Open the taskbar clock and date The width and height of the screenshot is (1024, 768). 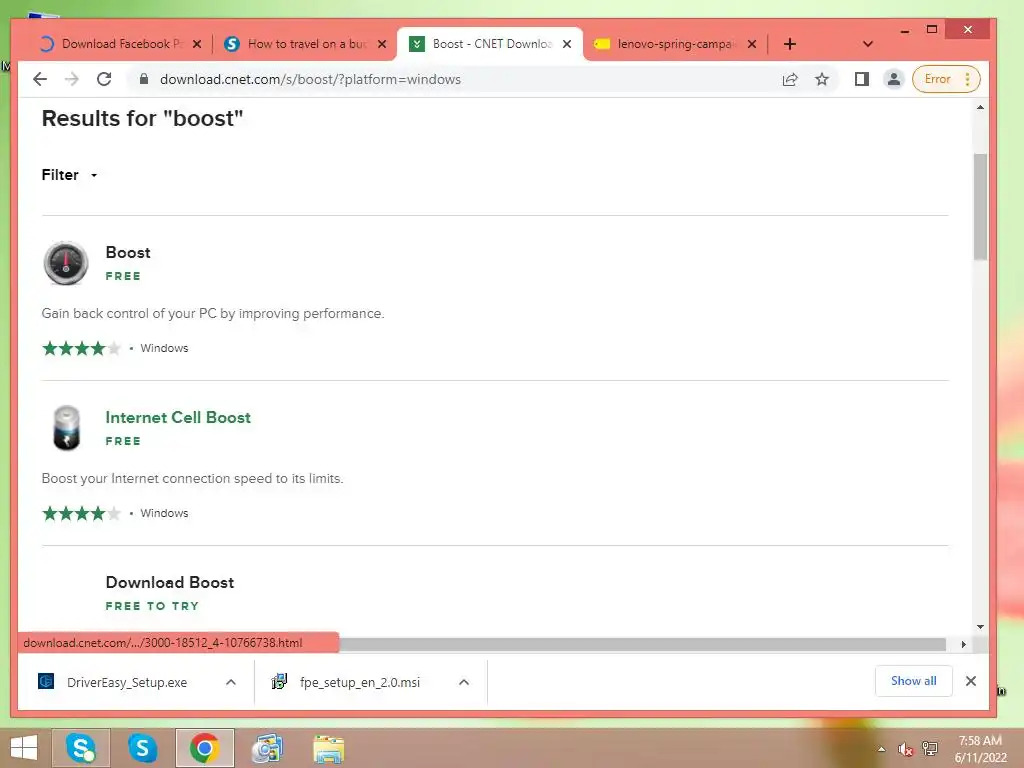point(980,749)
